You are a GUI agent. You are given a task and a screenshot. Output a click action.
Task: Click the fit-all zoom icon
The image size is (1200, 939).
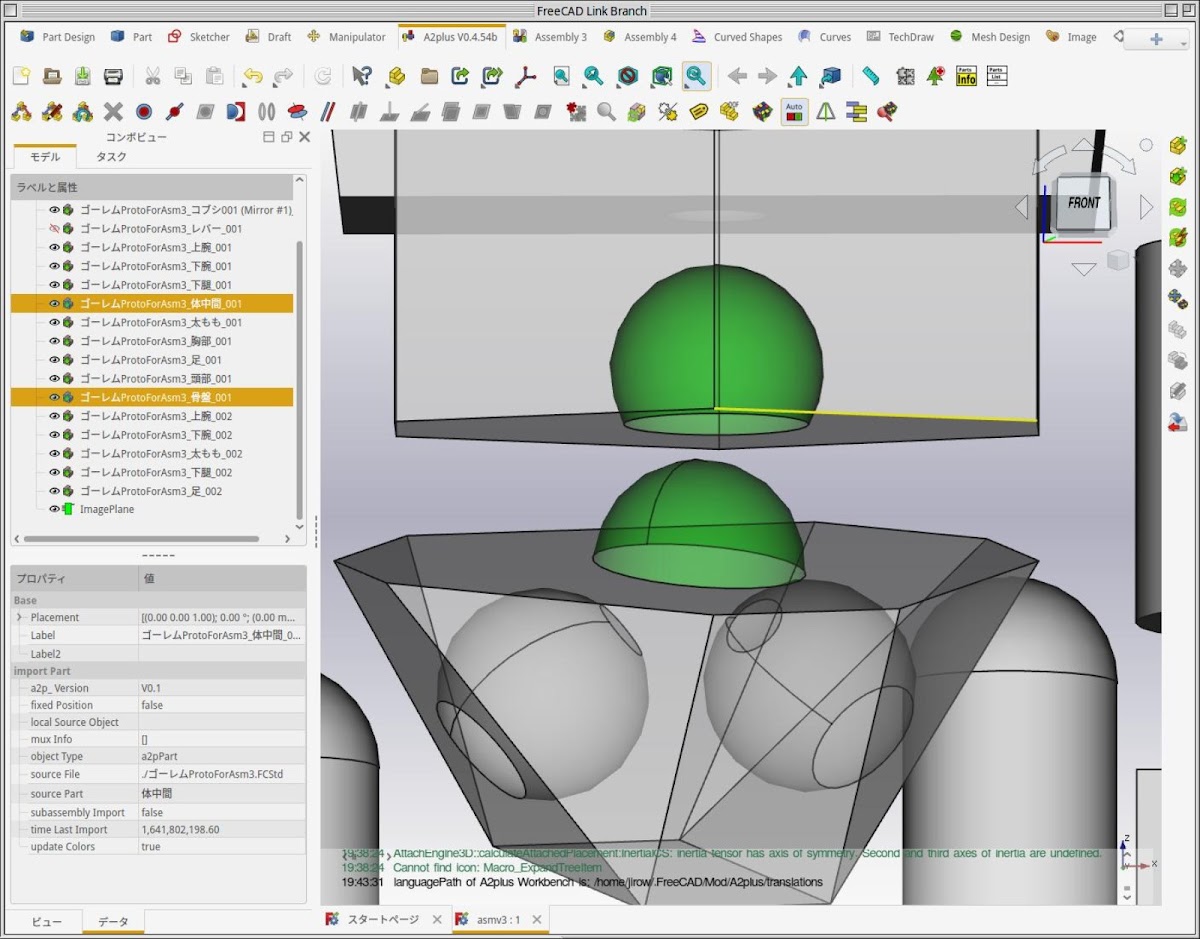[x=561, y=76]
